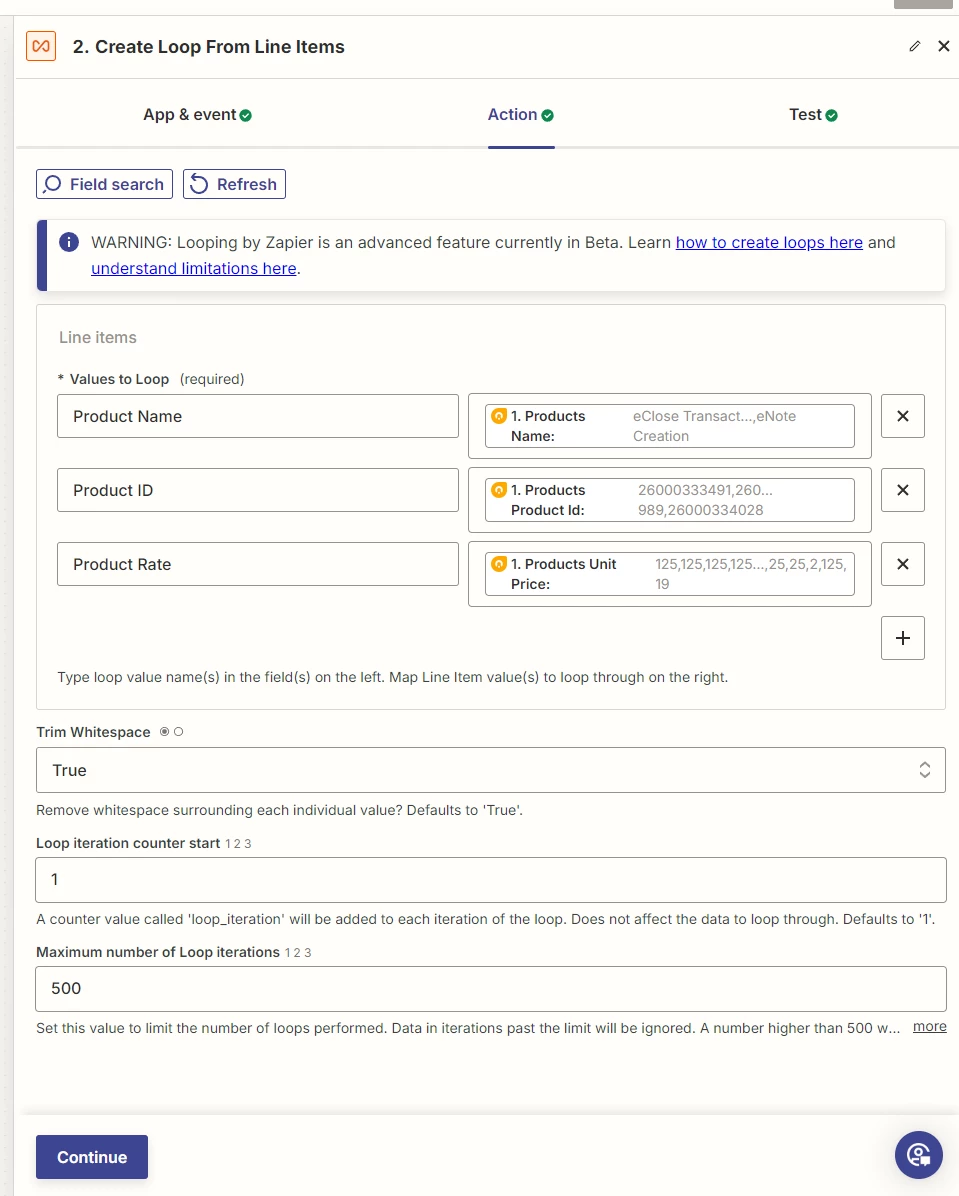Click the app icon in Products Product Id pill
Screen dimensions: 959x1196
499,490
